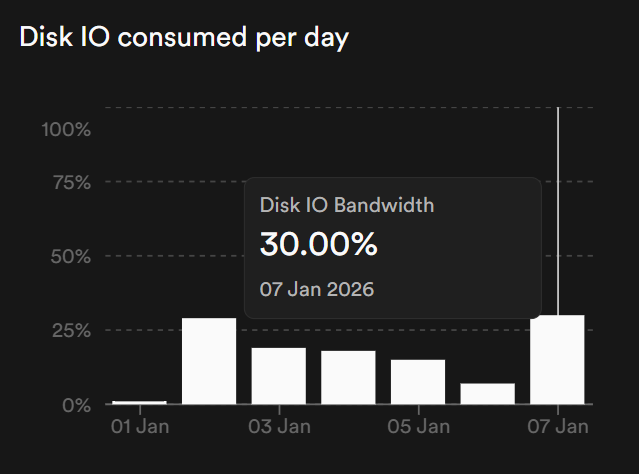Select the bar between 03 Jan and 05 Jan
Screen dimensions: 639x474
(348, 377)
